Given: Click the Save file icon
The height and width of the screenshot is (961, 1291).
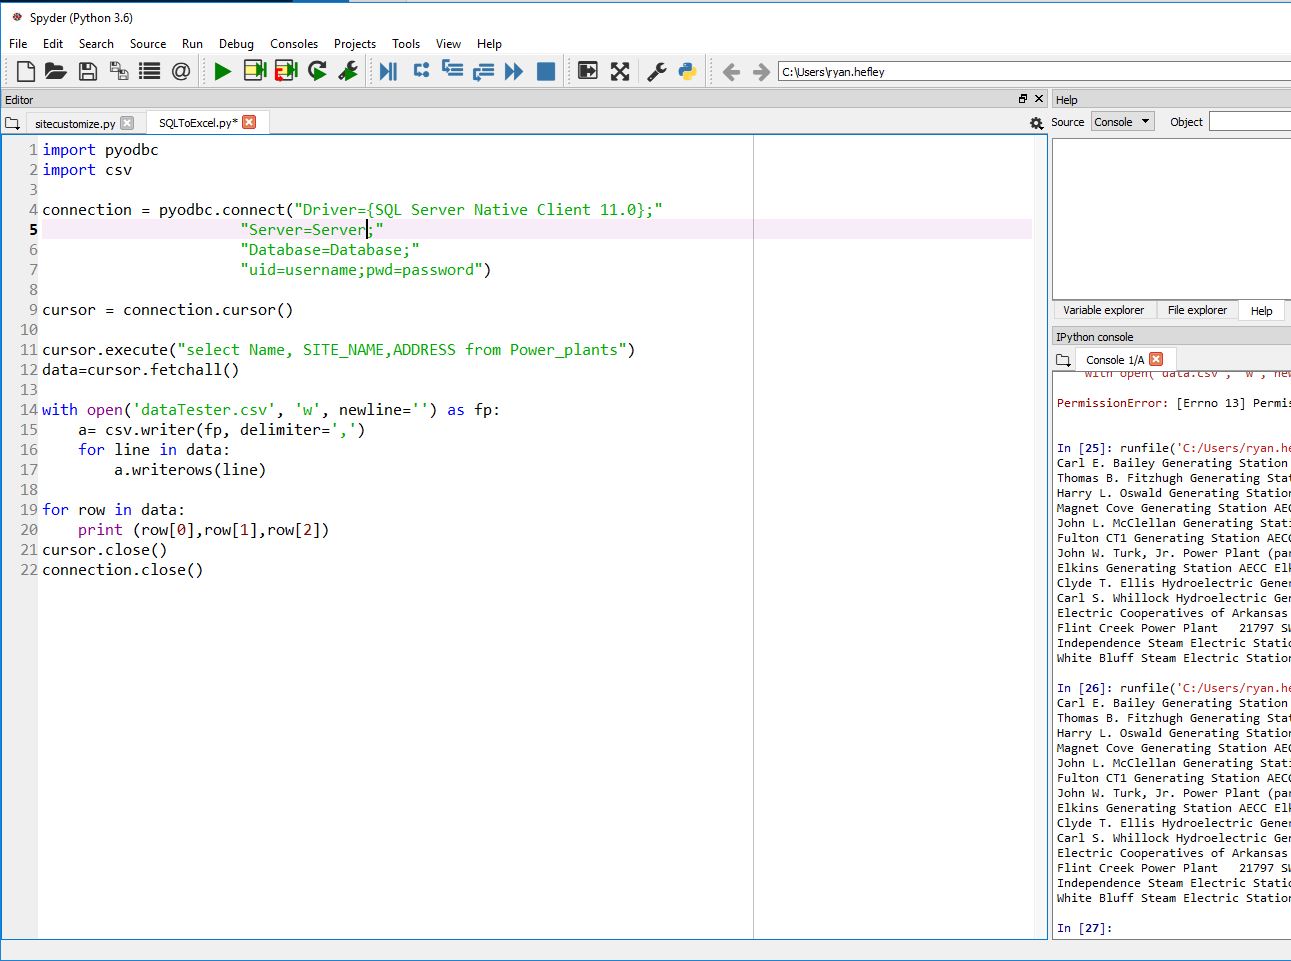Looking at the screenshot, I should pos(87,71).
